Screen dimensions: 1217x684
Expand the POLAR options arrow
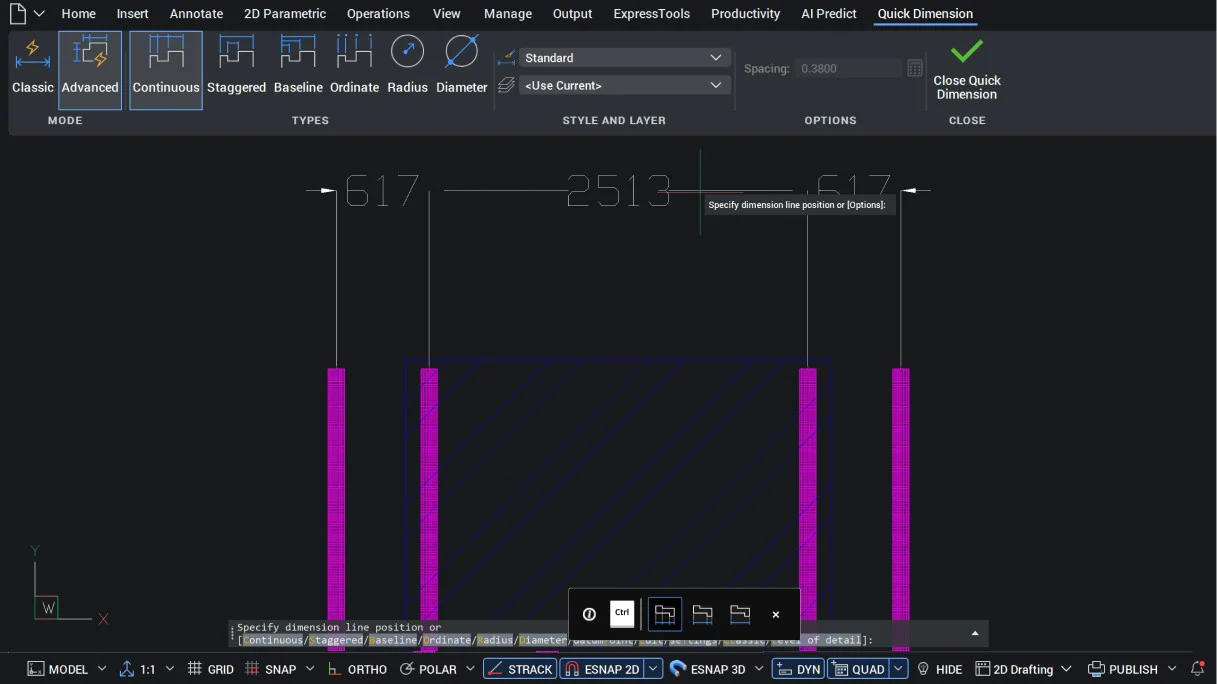coord(469,669)
